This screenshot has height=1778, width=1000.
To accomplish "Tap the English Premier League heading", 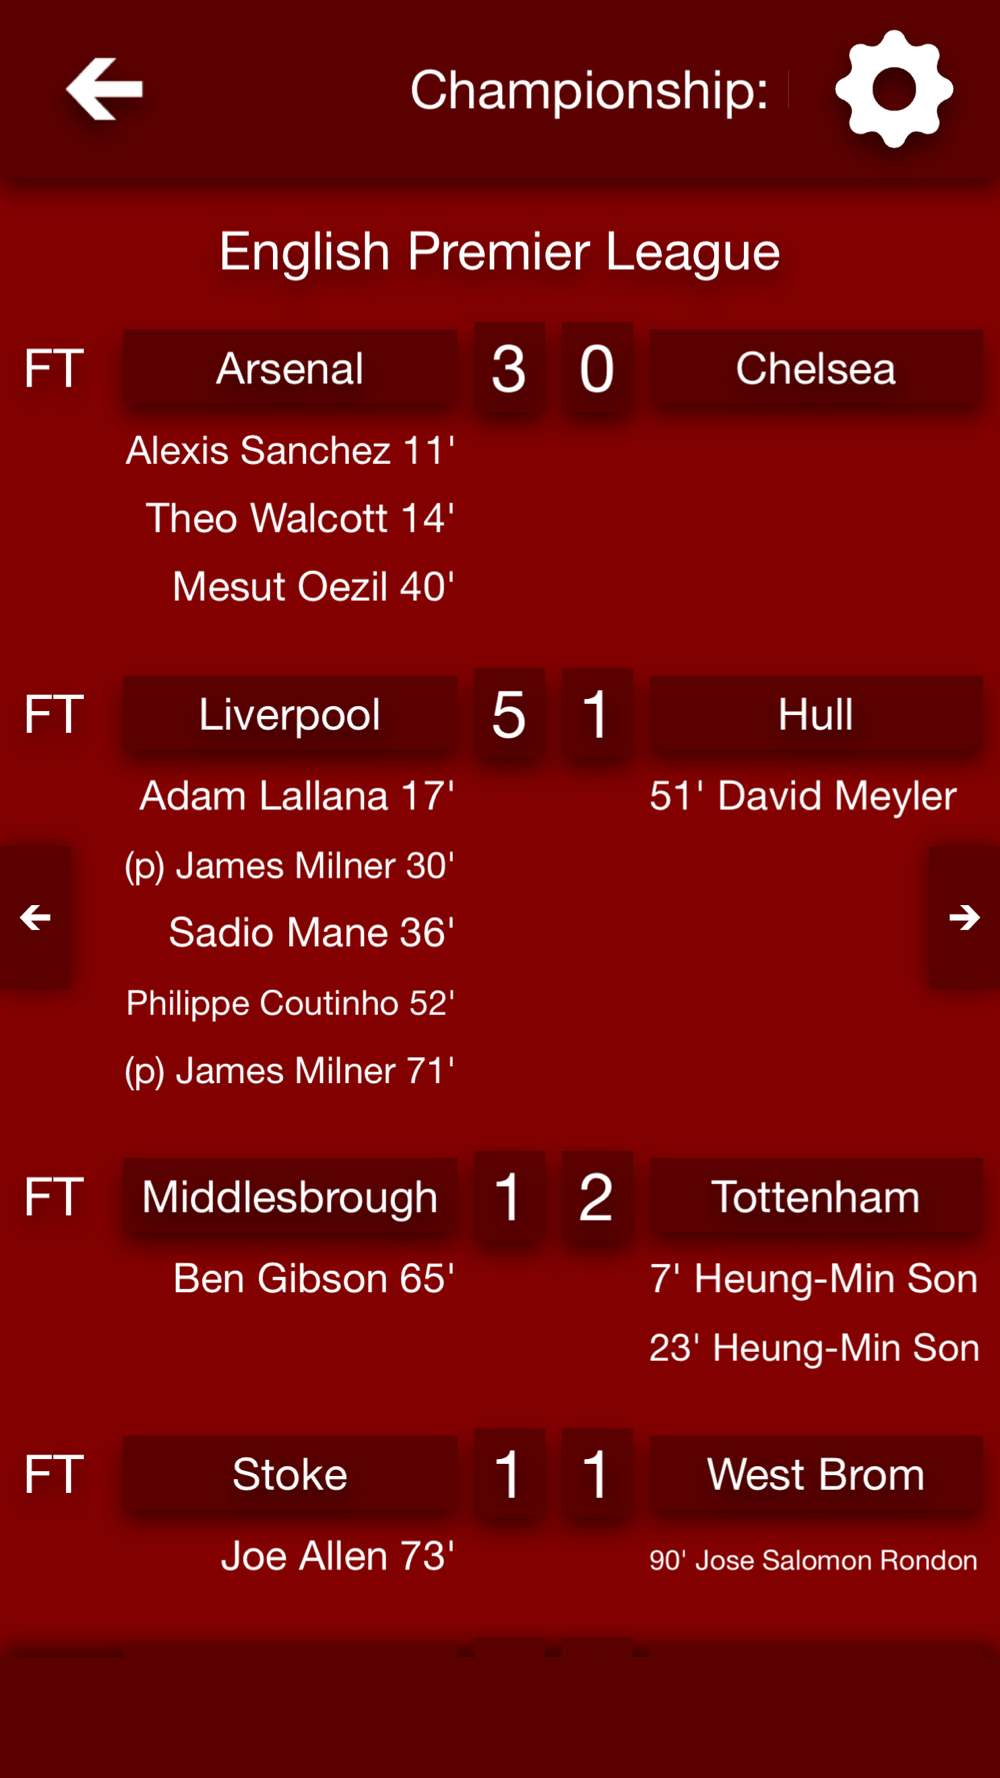I will pos(499,251).
